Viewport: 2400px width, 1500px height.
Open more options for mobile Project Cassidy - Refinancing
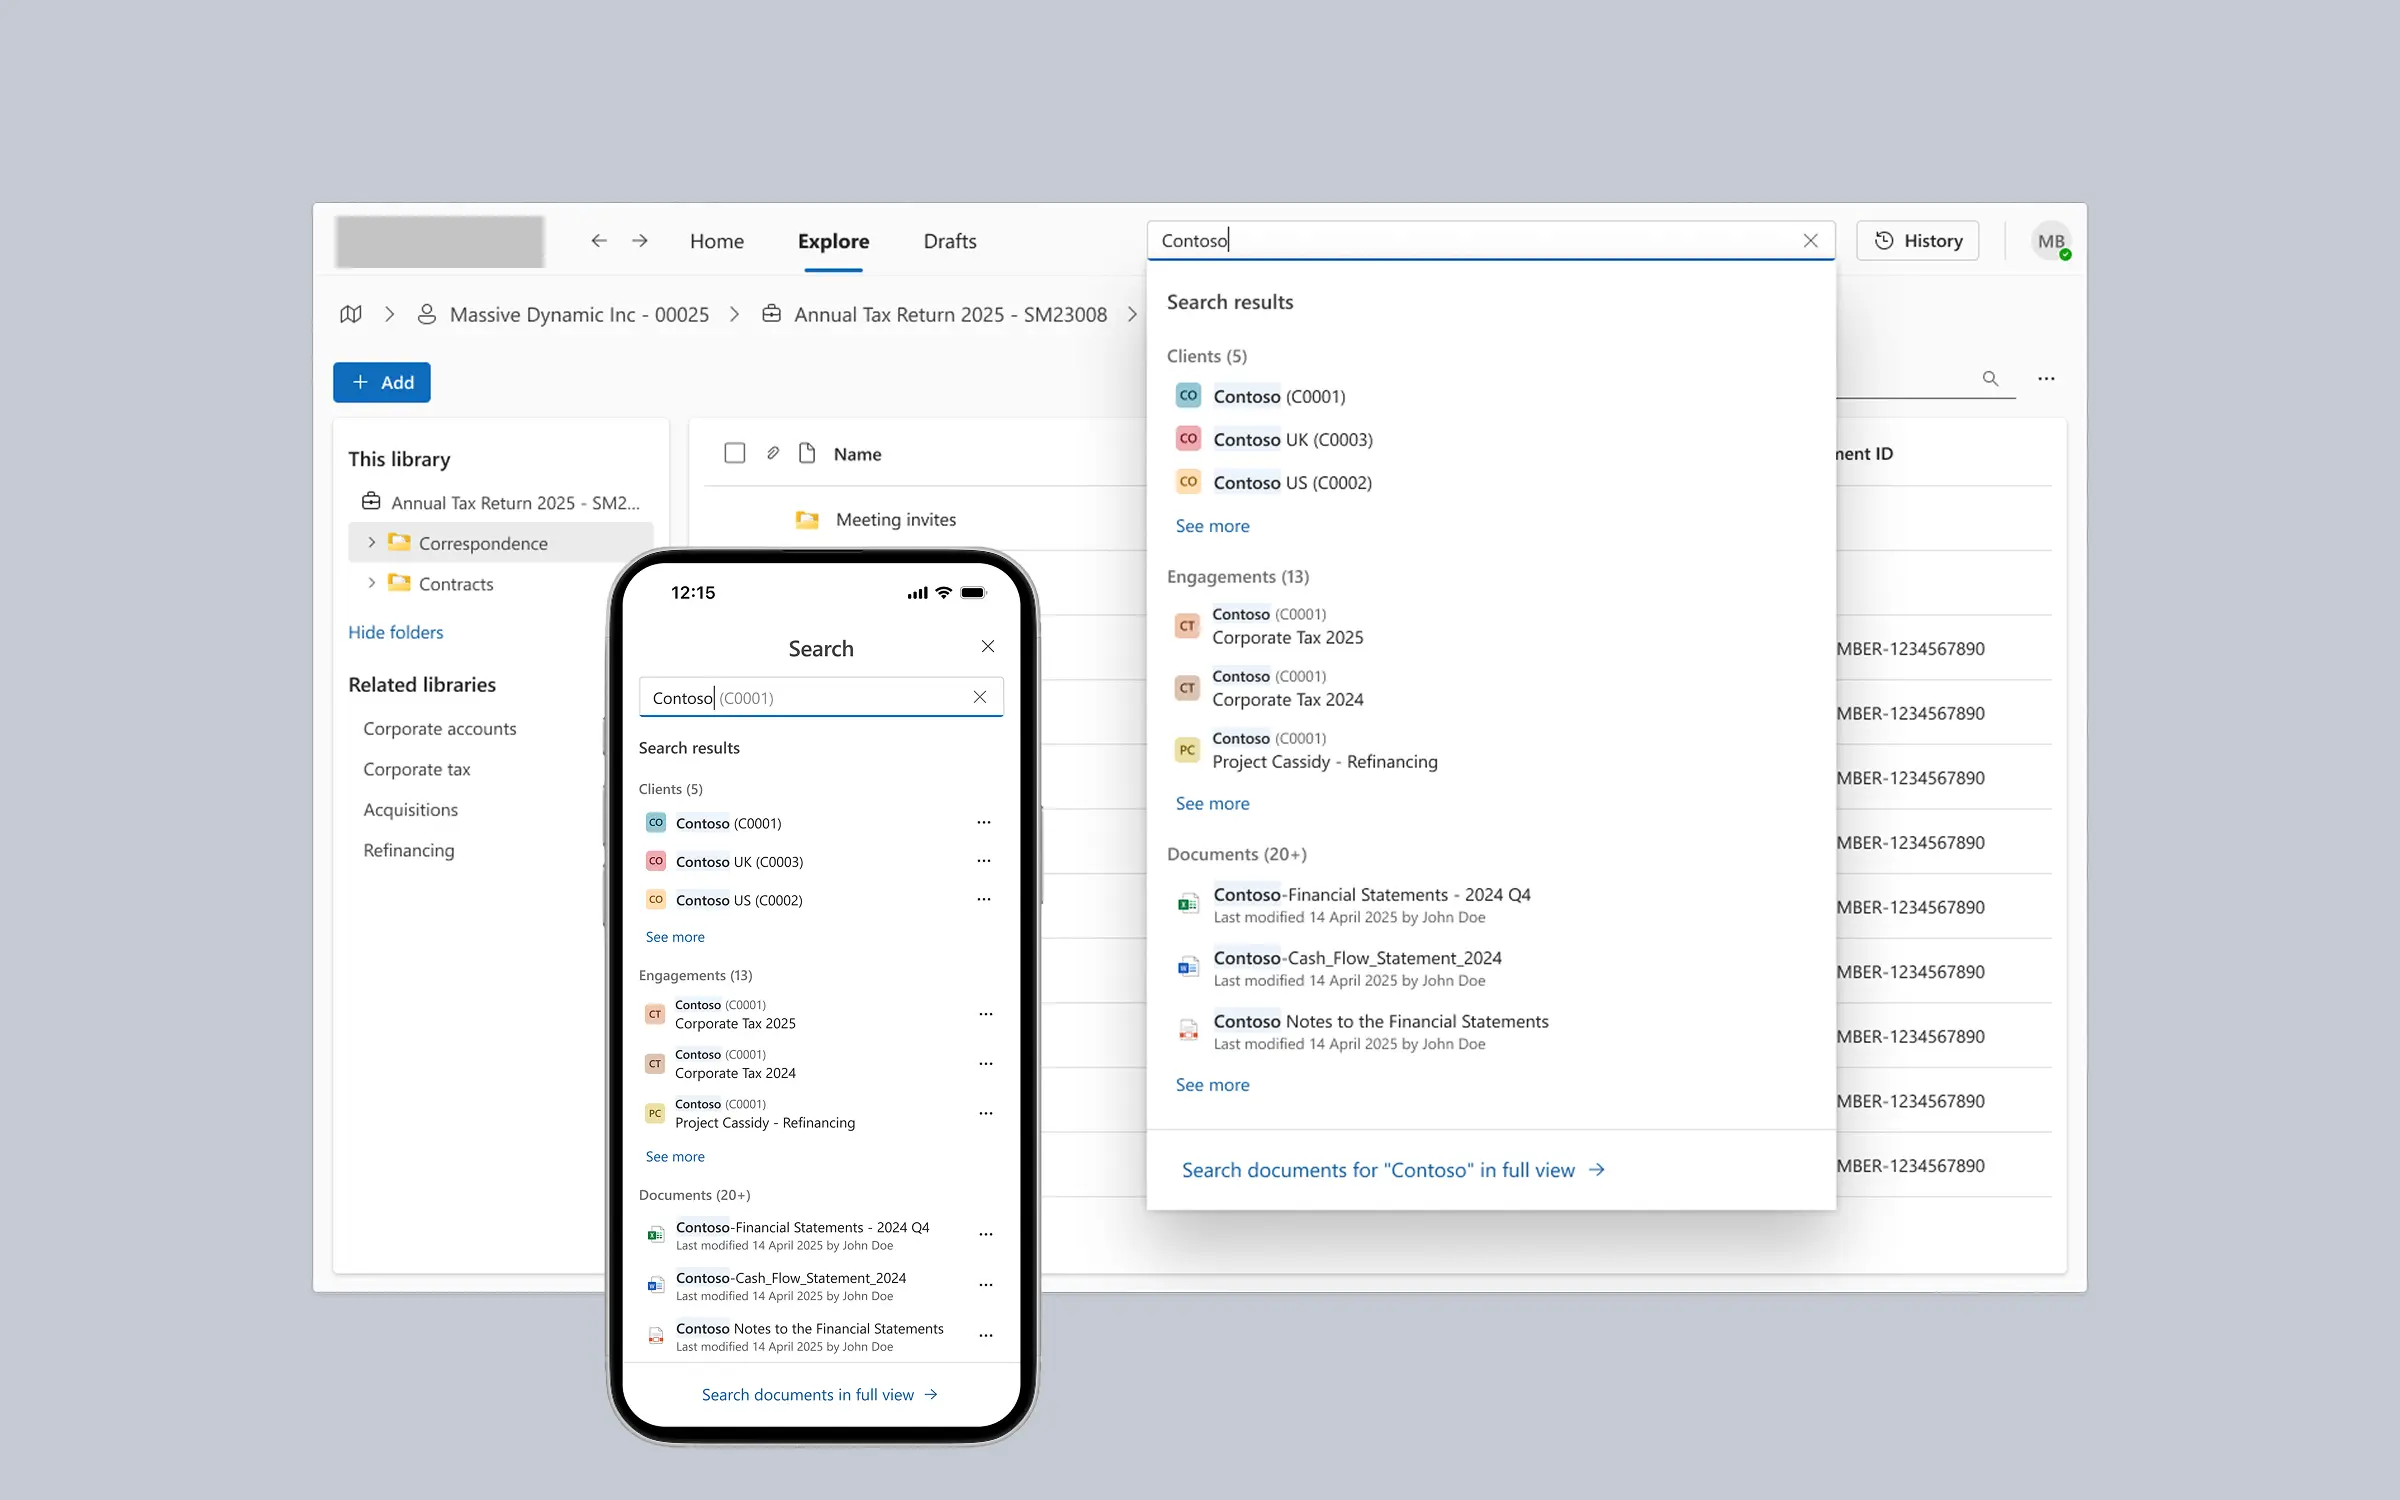pyautogui.click(x=986, y=1113)
